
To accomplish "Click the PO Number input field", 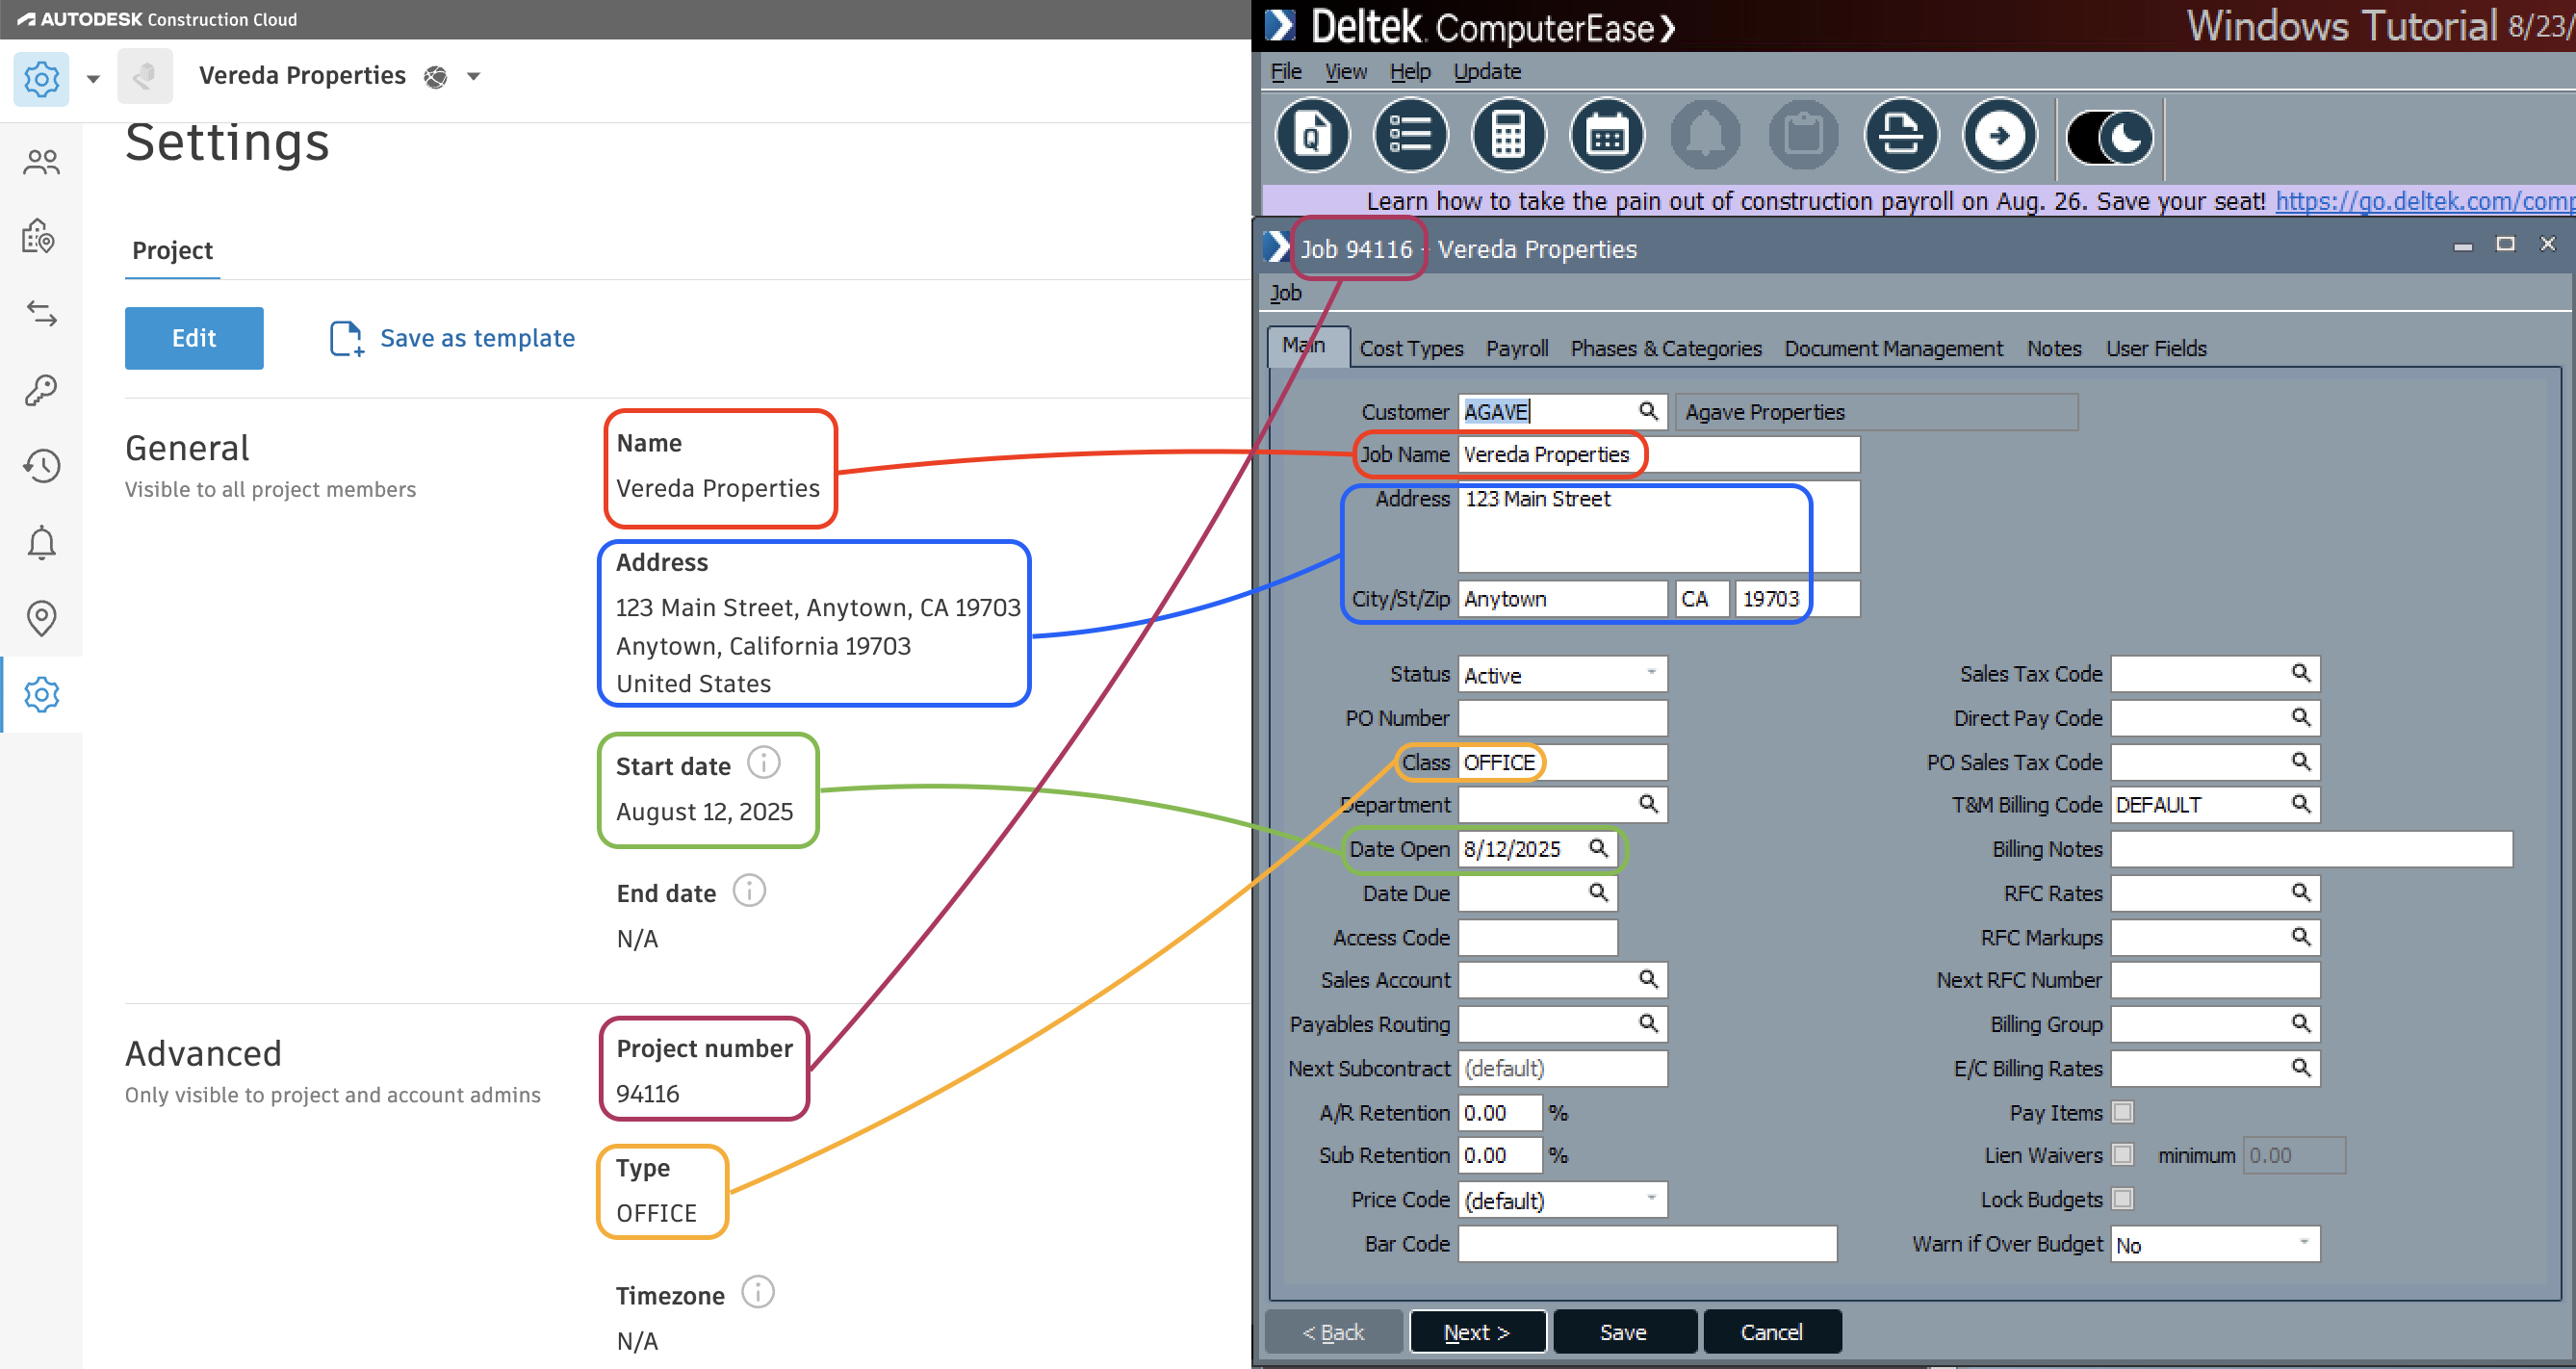I will (x=1562, y=718).
